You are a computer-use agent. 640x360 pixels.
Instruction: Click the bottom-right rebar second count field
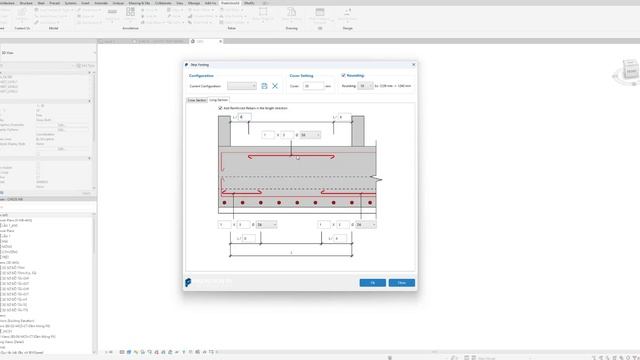click(343, 224)
